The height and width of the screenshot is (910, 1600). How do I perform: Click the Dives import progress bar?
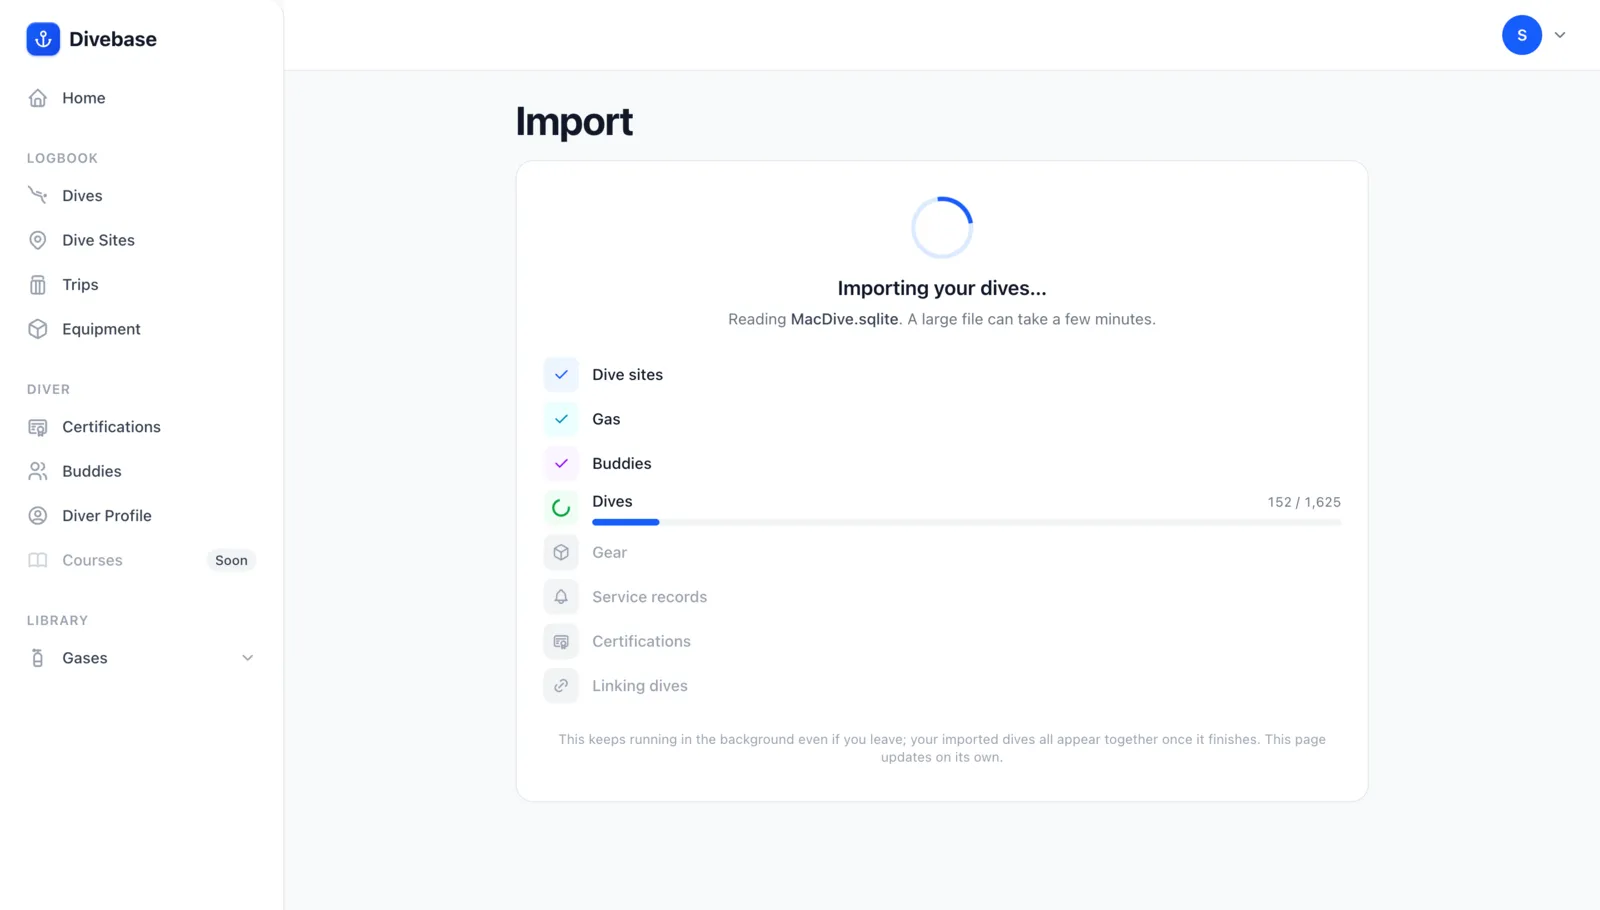(966, 522)
